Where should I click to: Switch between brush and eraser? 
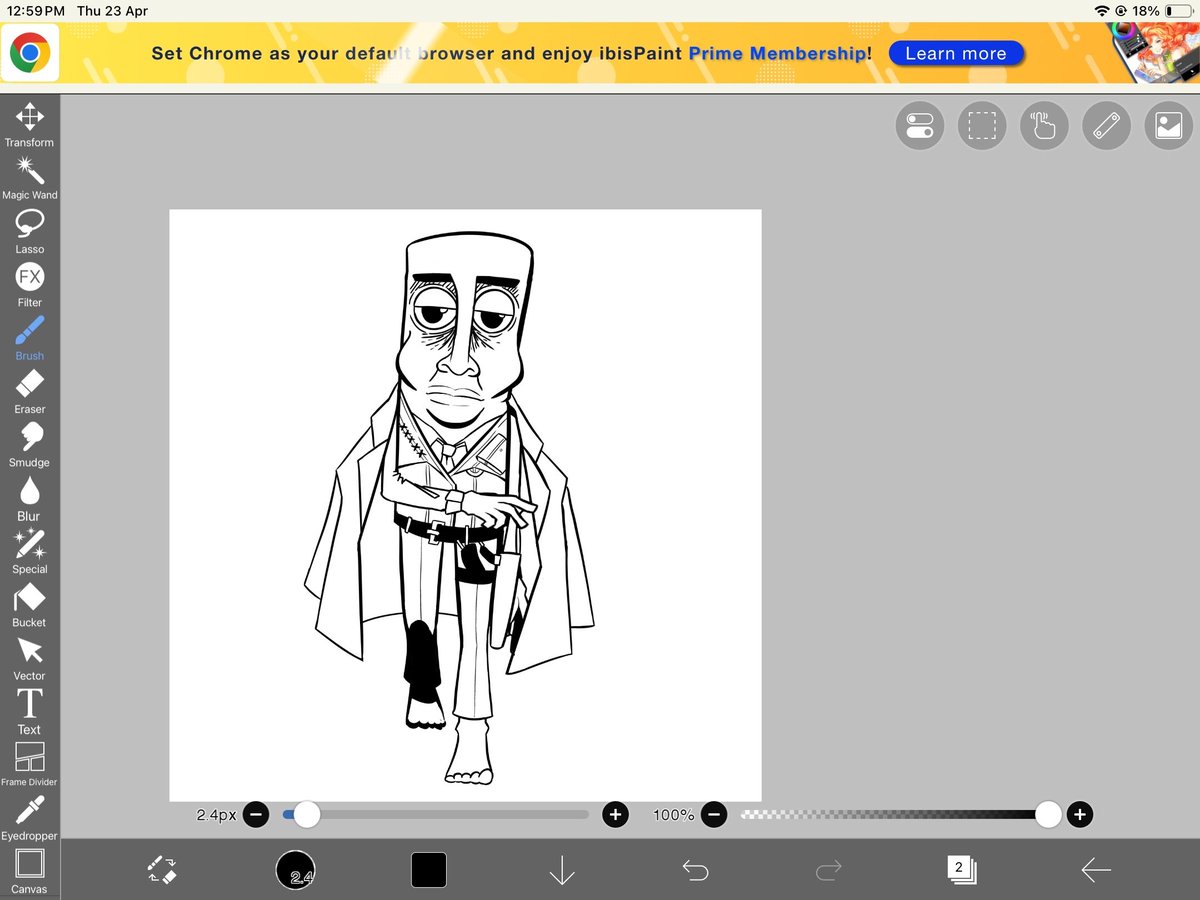[162, 870]
